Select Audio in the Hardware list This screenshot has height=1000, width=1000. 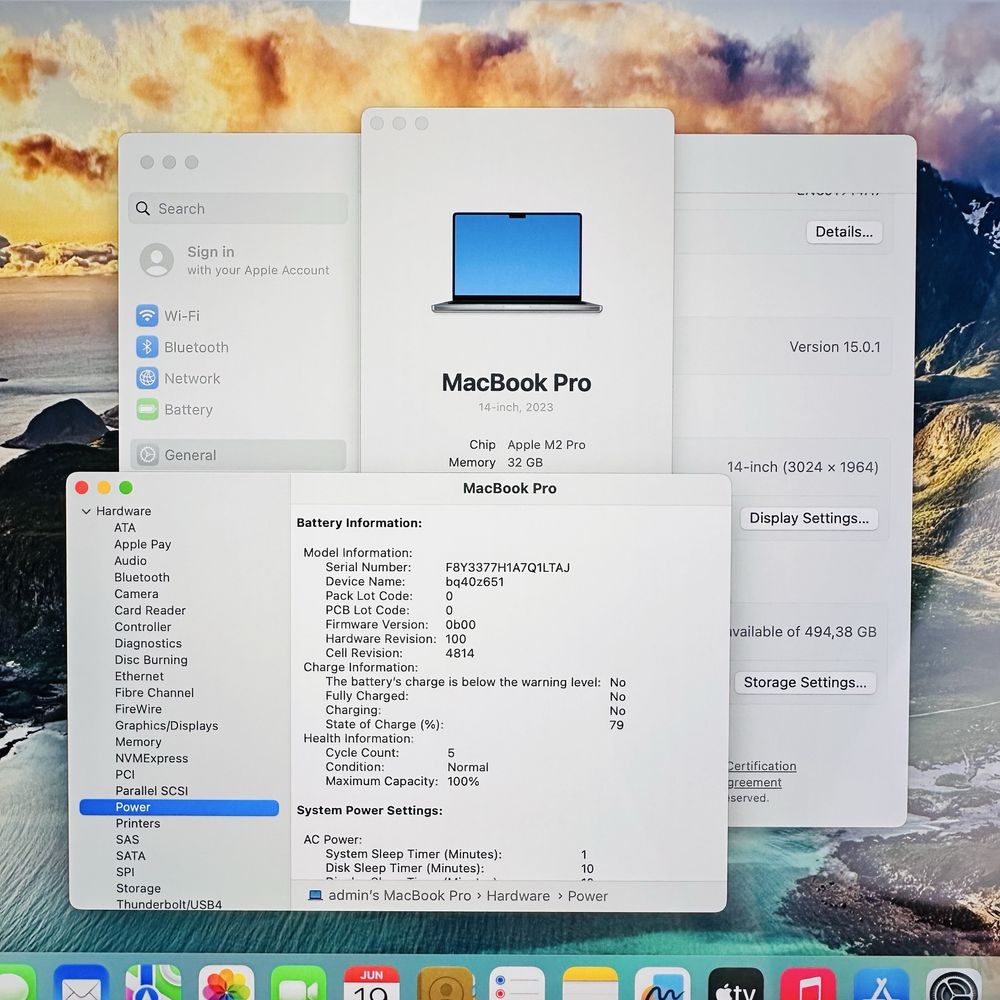[130, 561]
